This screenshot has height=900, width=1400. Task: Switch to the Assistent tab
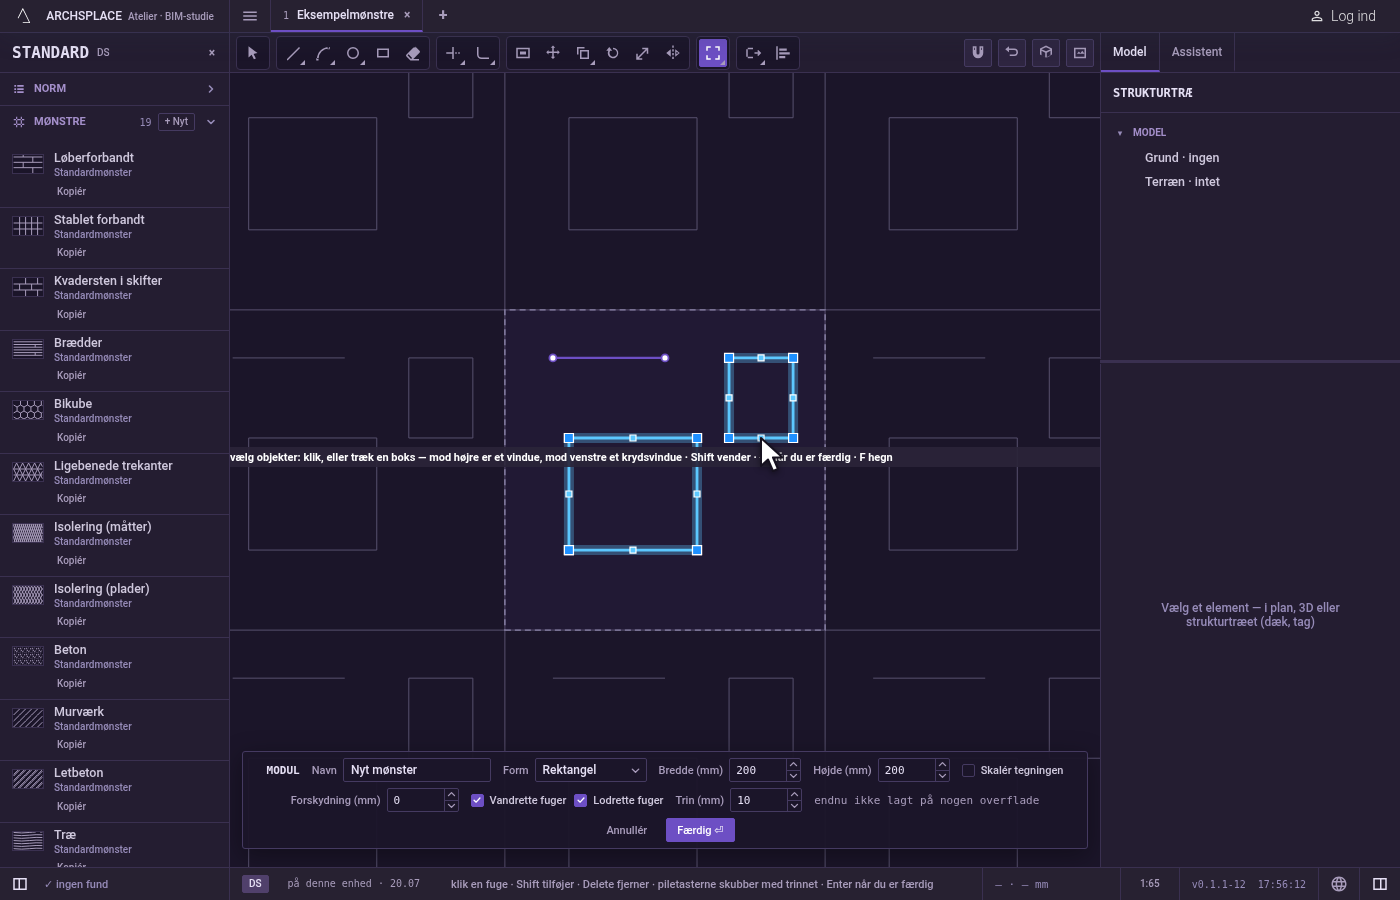click(x=1197, y=52)
